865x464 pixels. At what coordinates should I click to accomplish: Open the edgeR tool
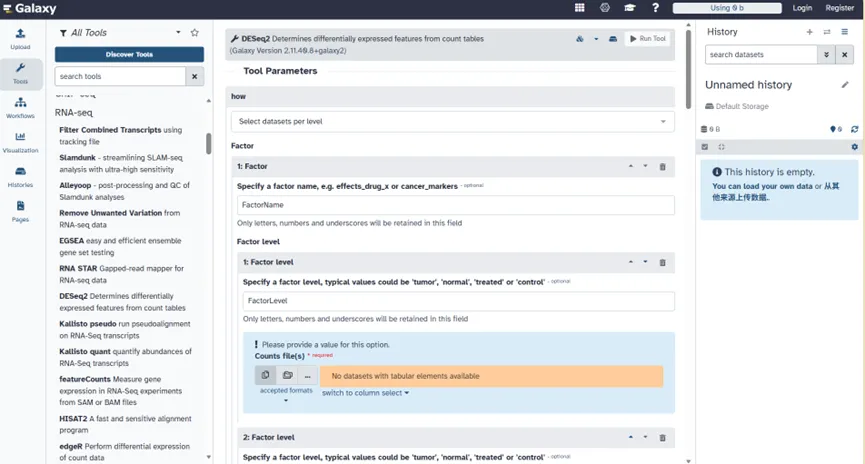tap(124, 452)
